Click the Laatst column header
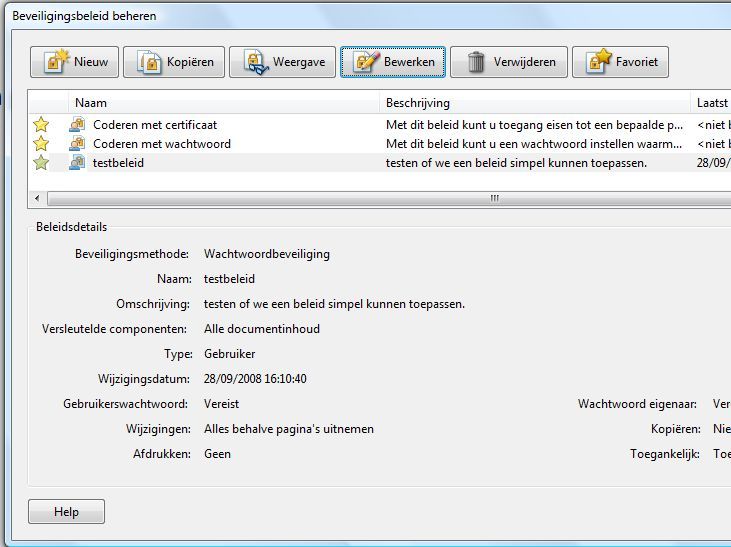 (x=711, y=103)
